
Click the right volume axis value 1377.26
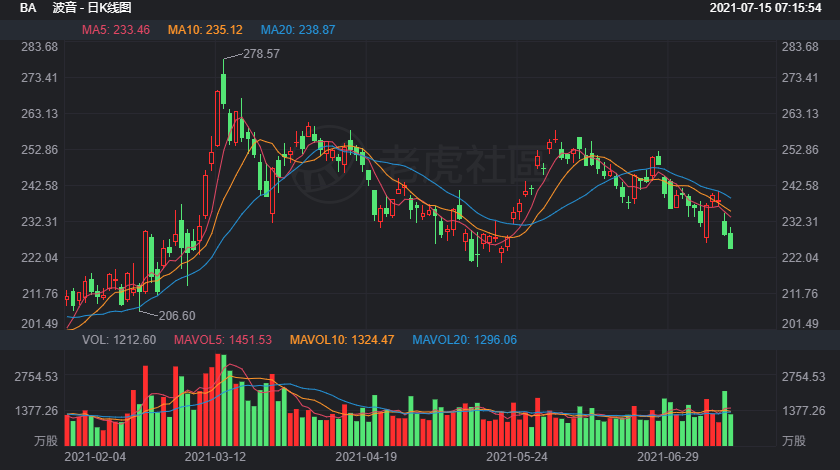(x=804, y=411)
